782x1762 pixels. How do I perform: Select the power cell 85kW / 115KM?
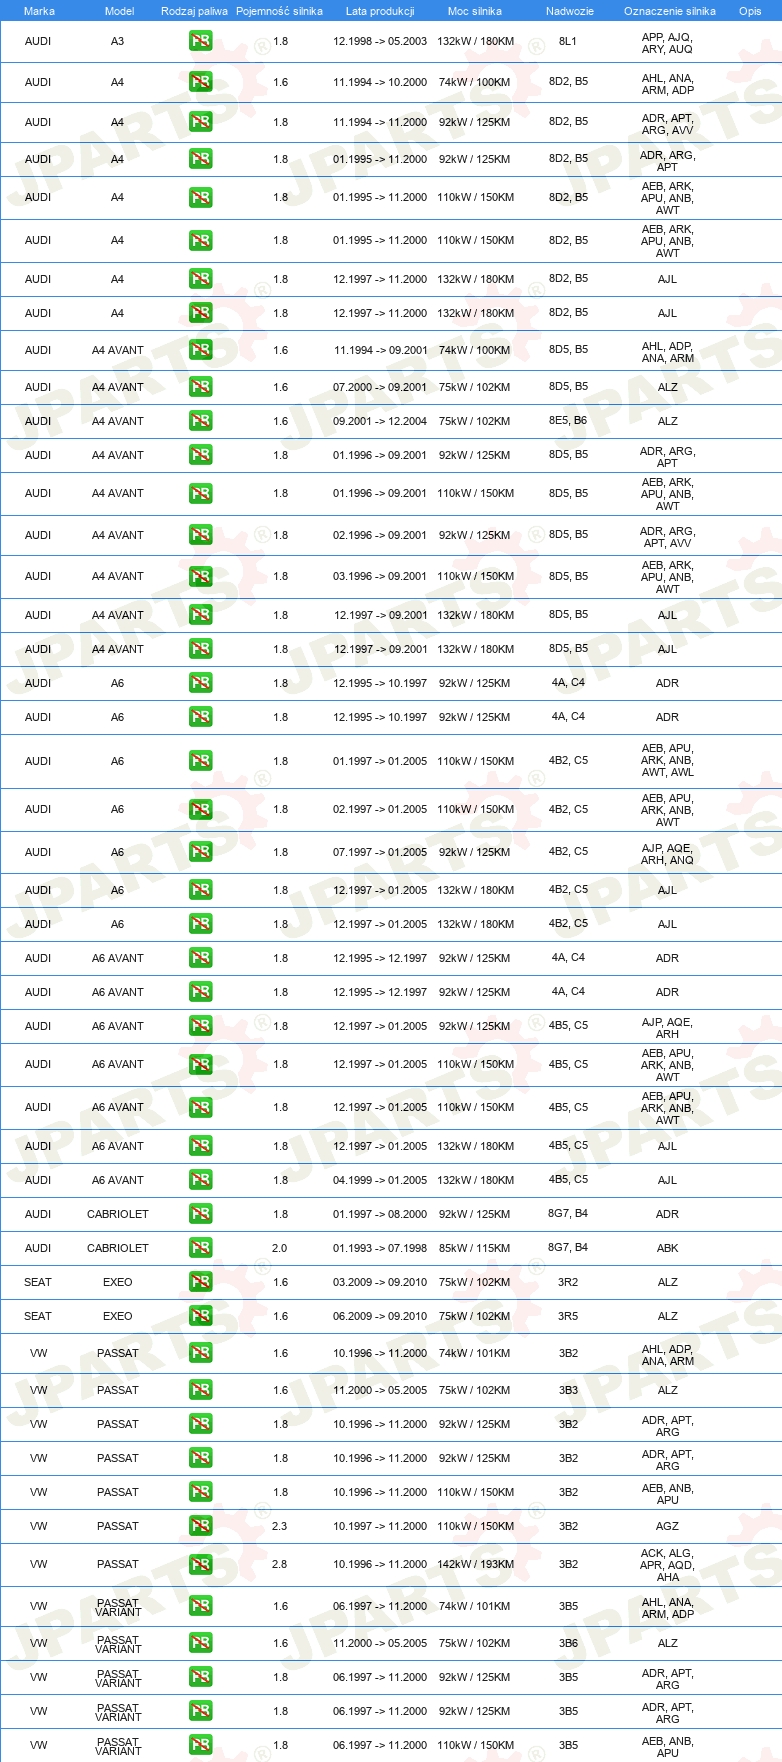(x=475, y=1248)
